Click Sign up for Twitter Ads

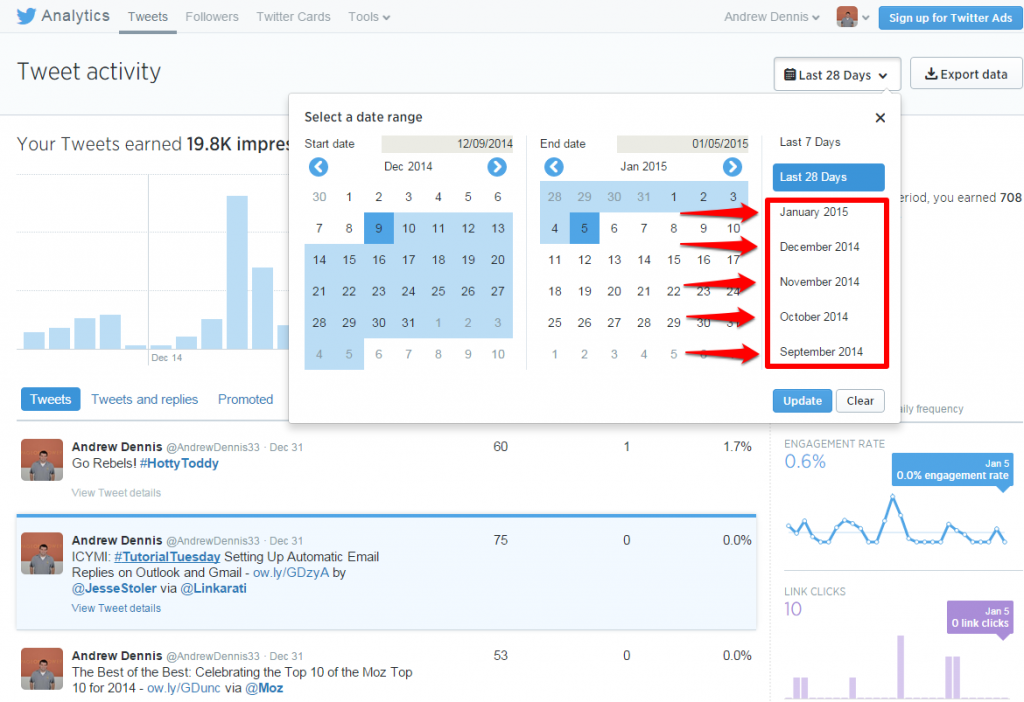949,17
